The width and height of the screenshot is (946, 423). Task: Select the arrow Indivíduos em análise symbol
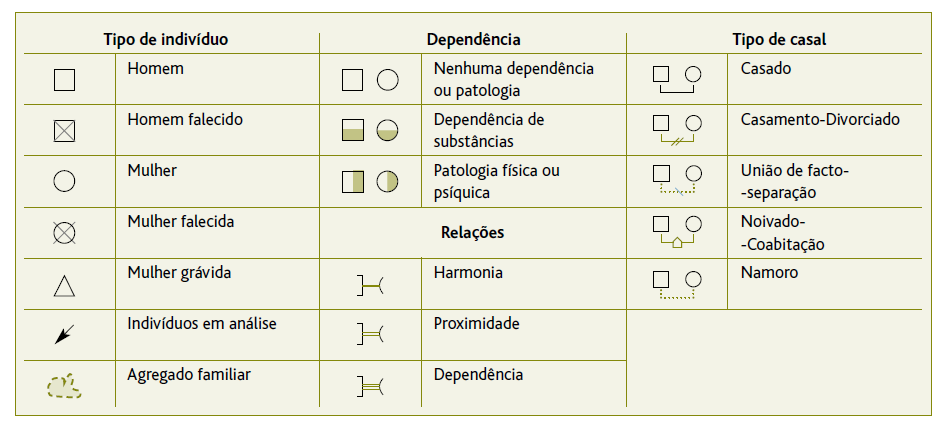pyautogui.click(x=64, y=335)
